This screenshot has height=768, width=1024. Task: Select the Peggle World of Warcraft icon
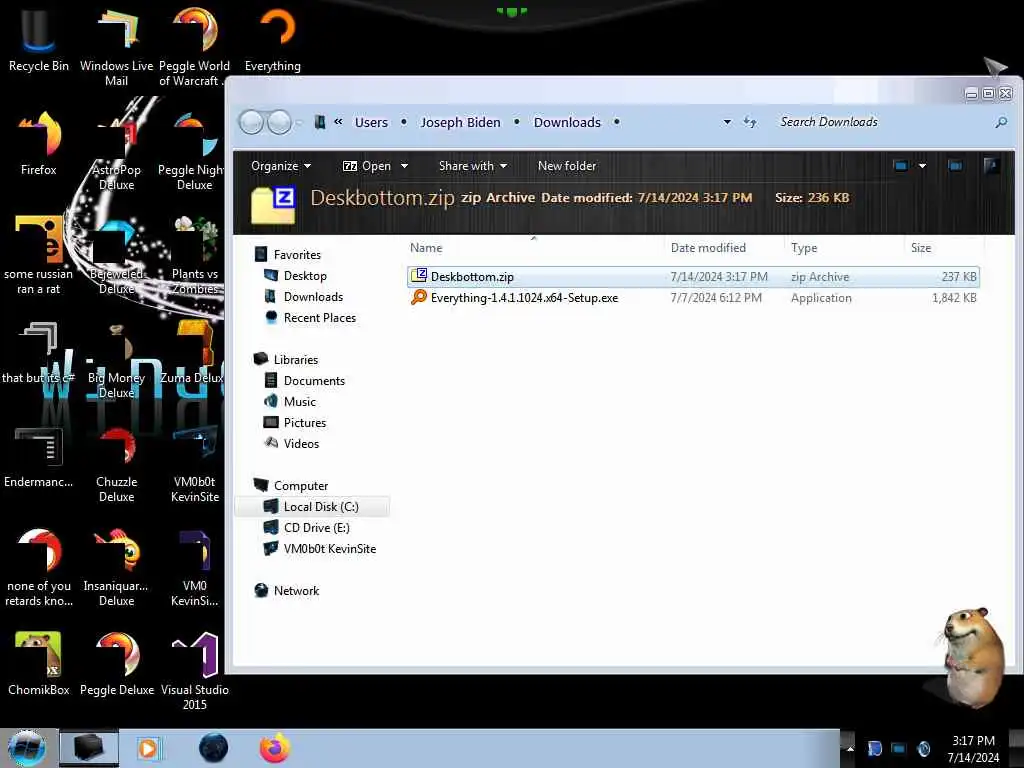194,46
